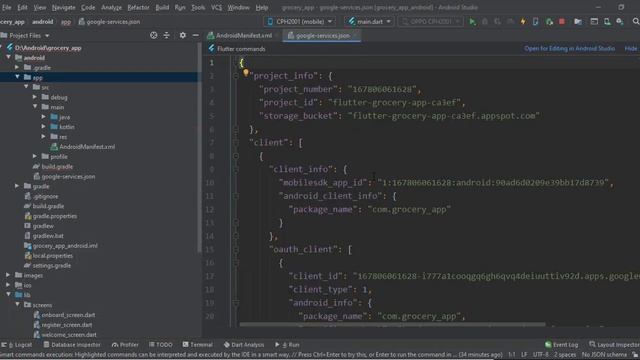This screenshot has width=640, height=360.
Task: Expand the images folder
Action: (8, 275)
